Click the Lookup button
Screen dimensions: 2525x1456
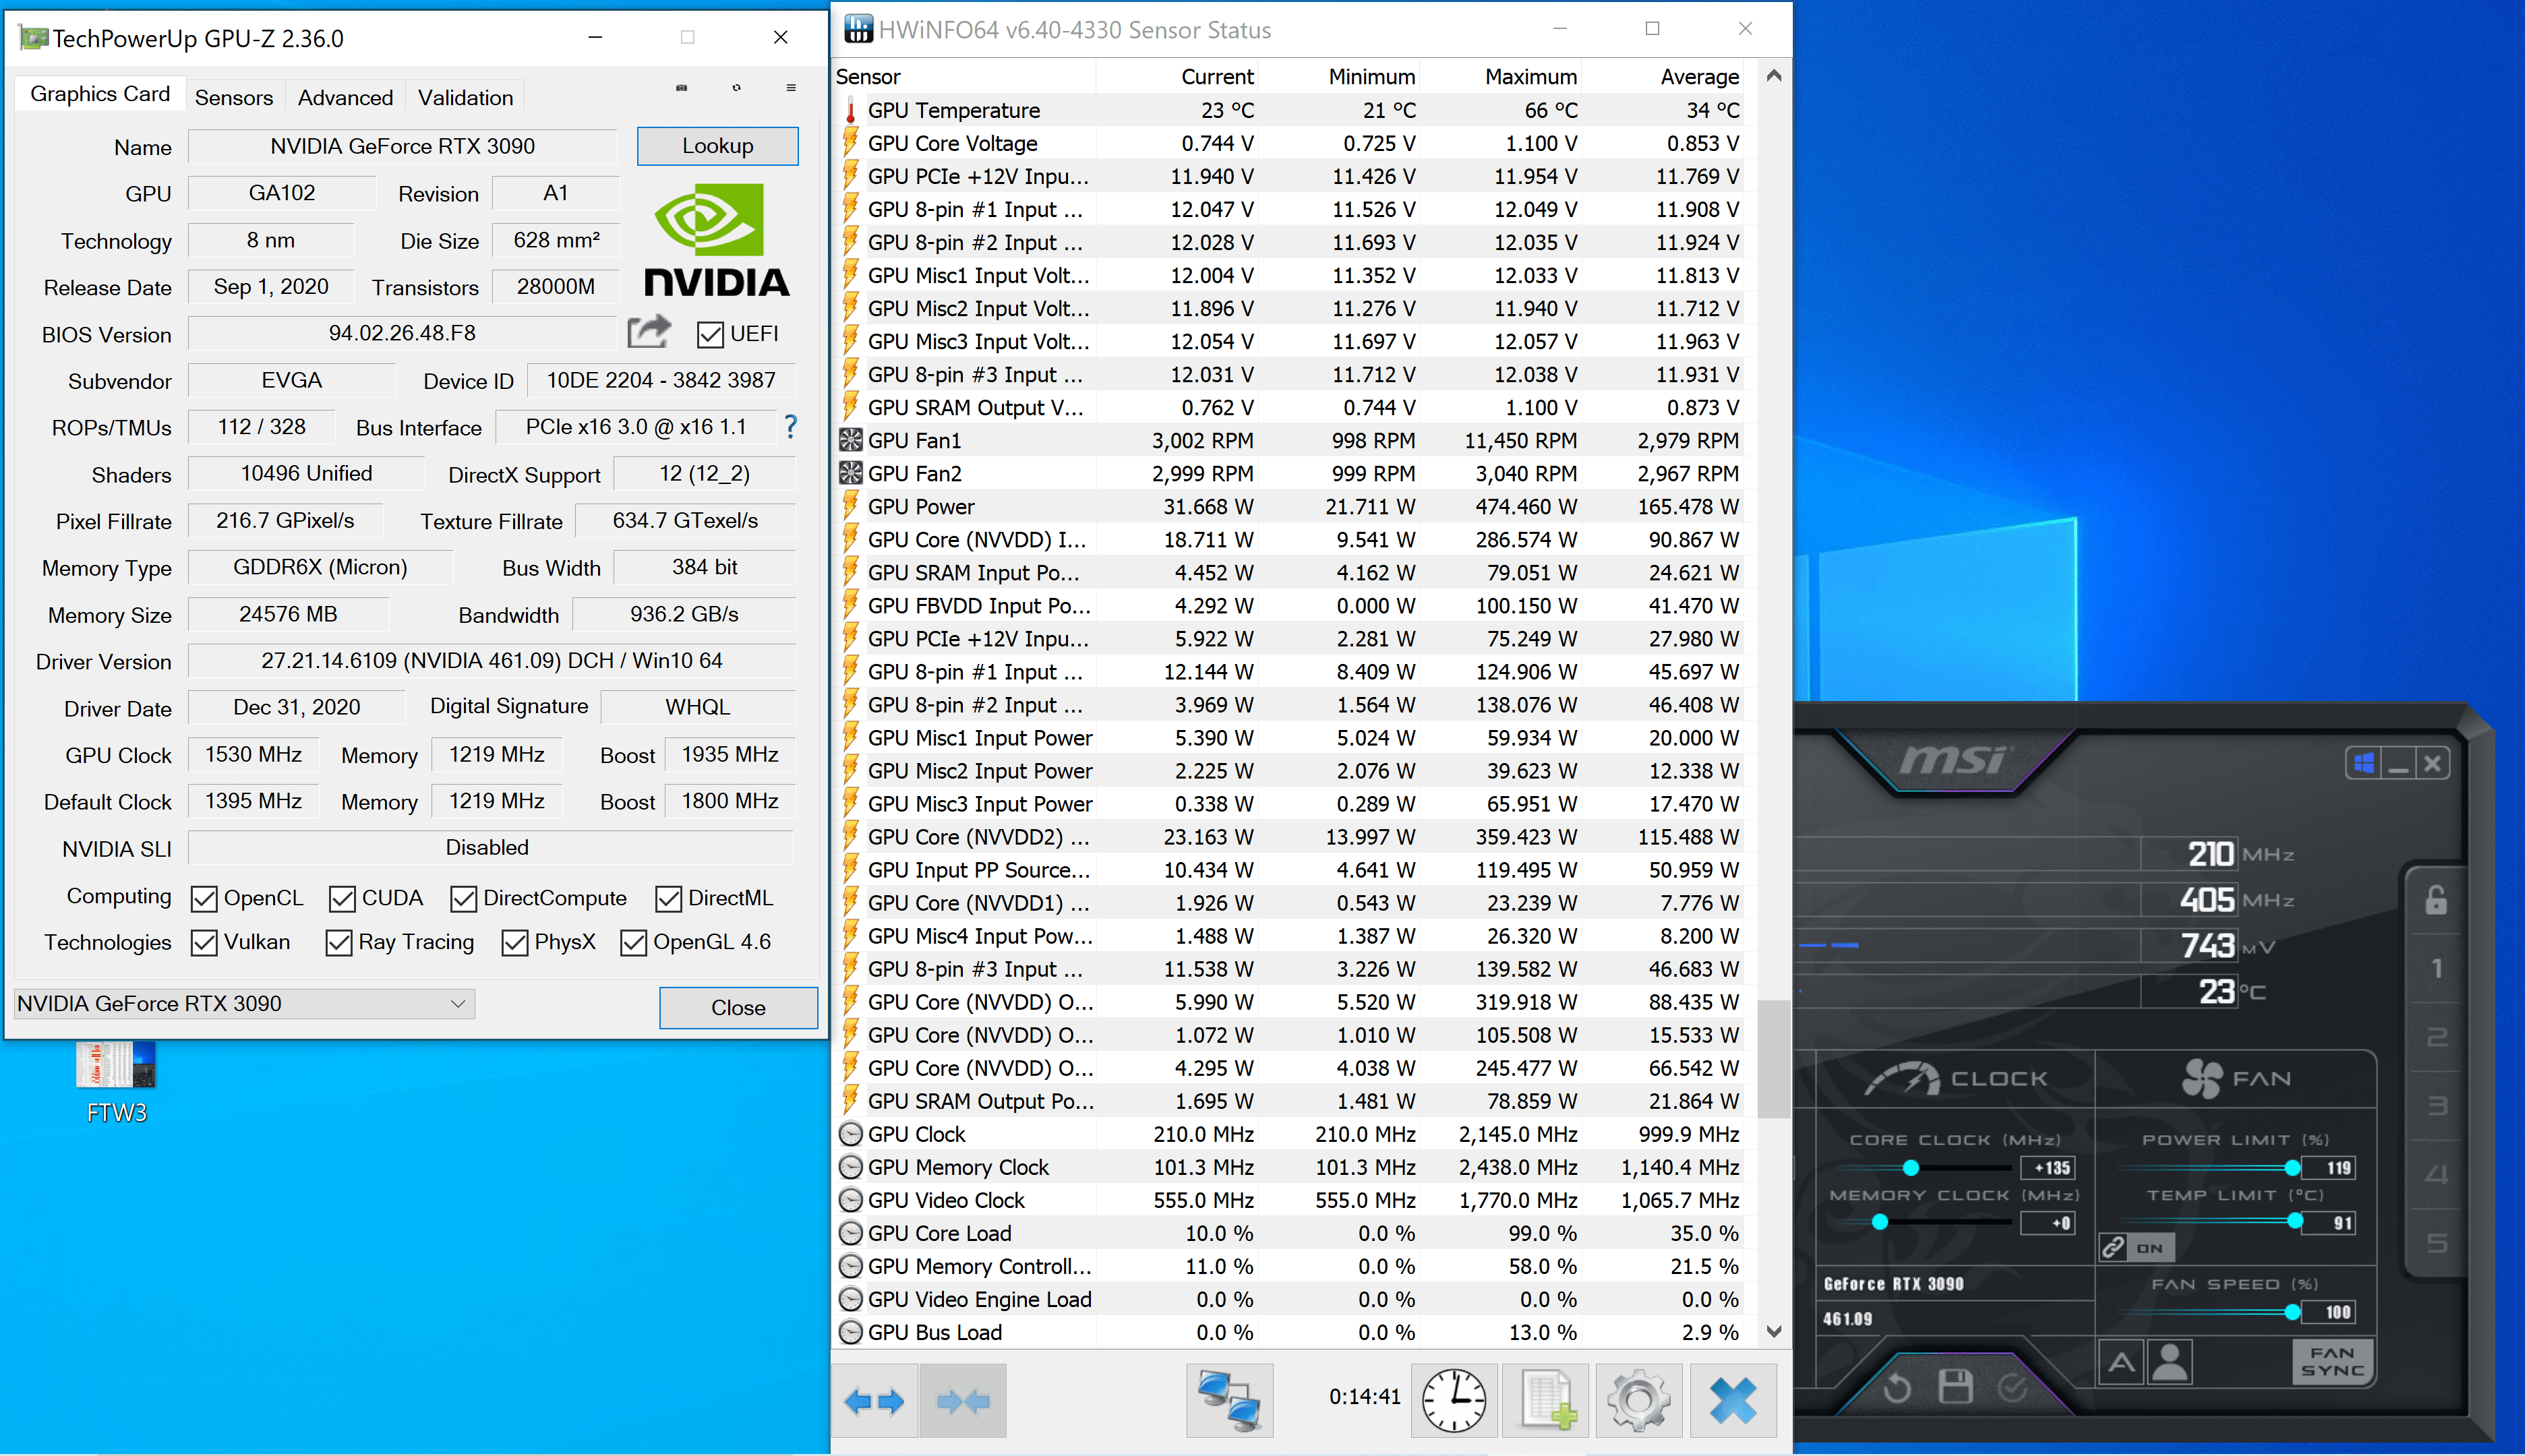717,146
